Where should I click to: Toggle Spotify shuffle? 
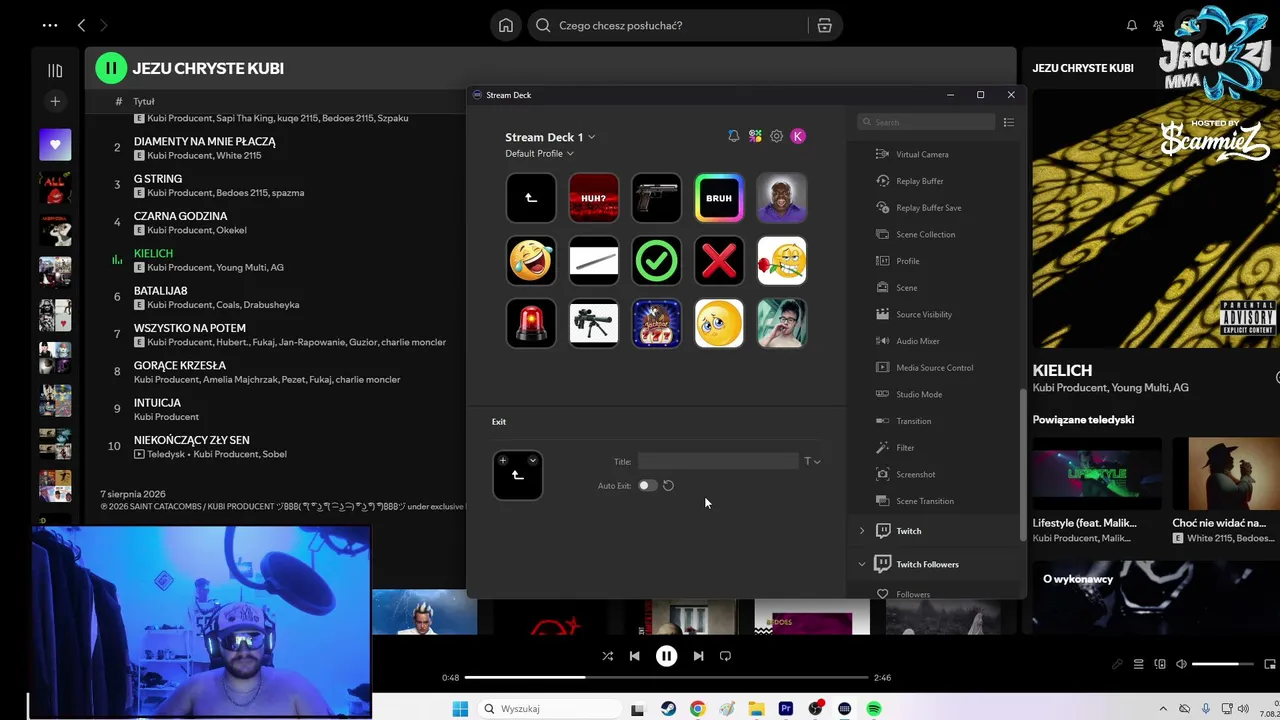pos(607,656)
